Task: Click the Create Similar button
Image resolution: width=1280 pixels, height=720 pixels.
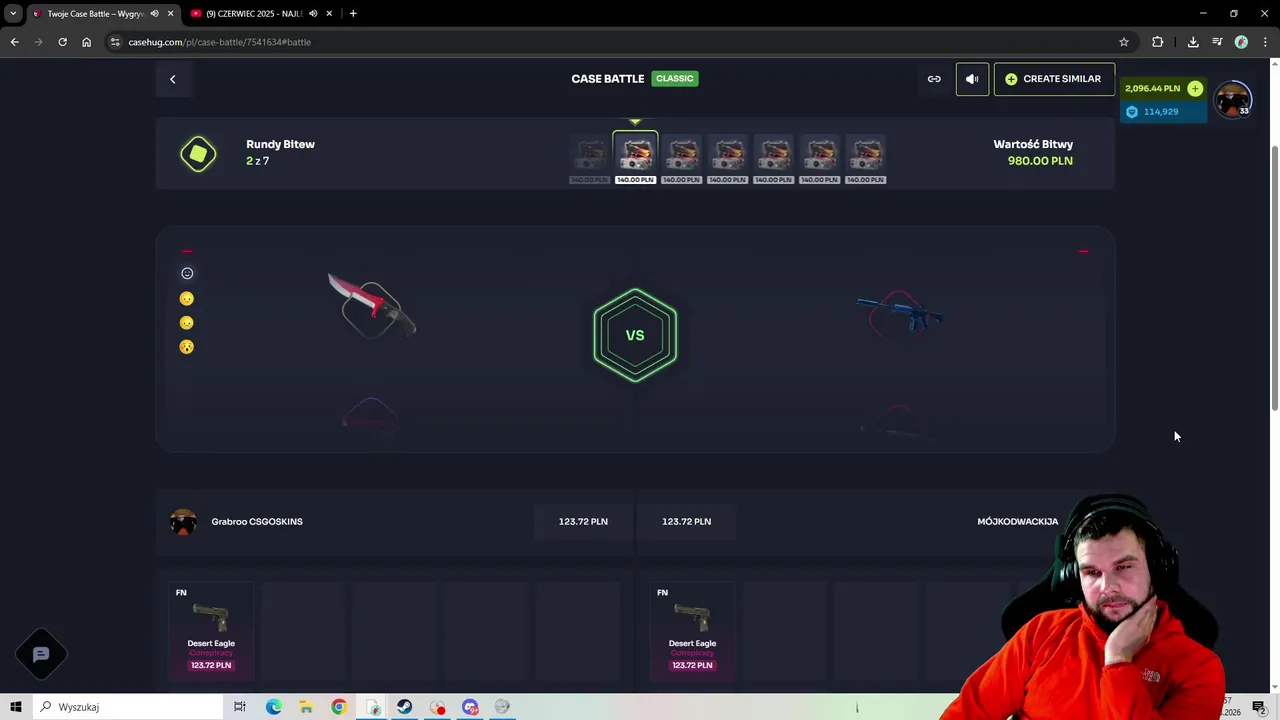Action: point(1054,79)
